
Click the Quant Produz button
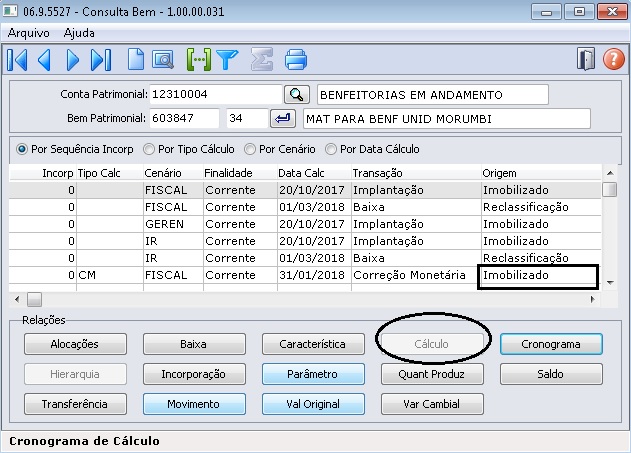click(432, 374)
